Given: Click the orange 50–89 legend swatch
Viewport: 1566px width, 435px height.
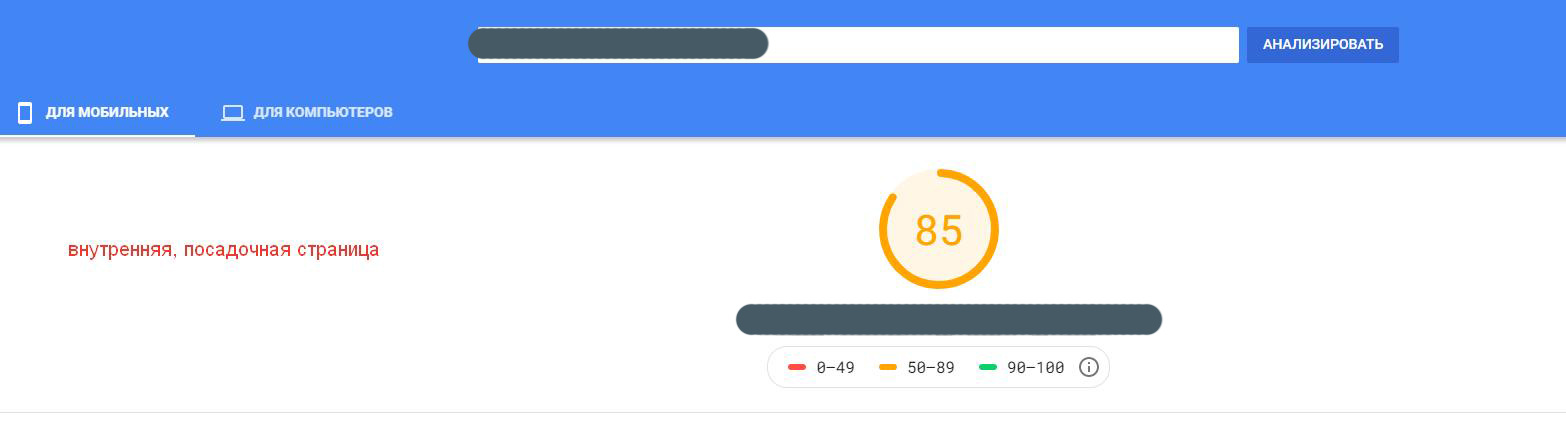Looking at the screenshot, I should [x=888, y=368].
